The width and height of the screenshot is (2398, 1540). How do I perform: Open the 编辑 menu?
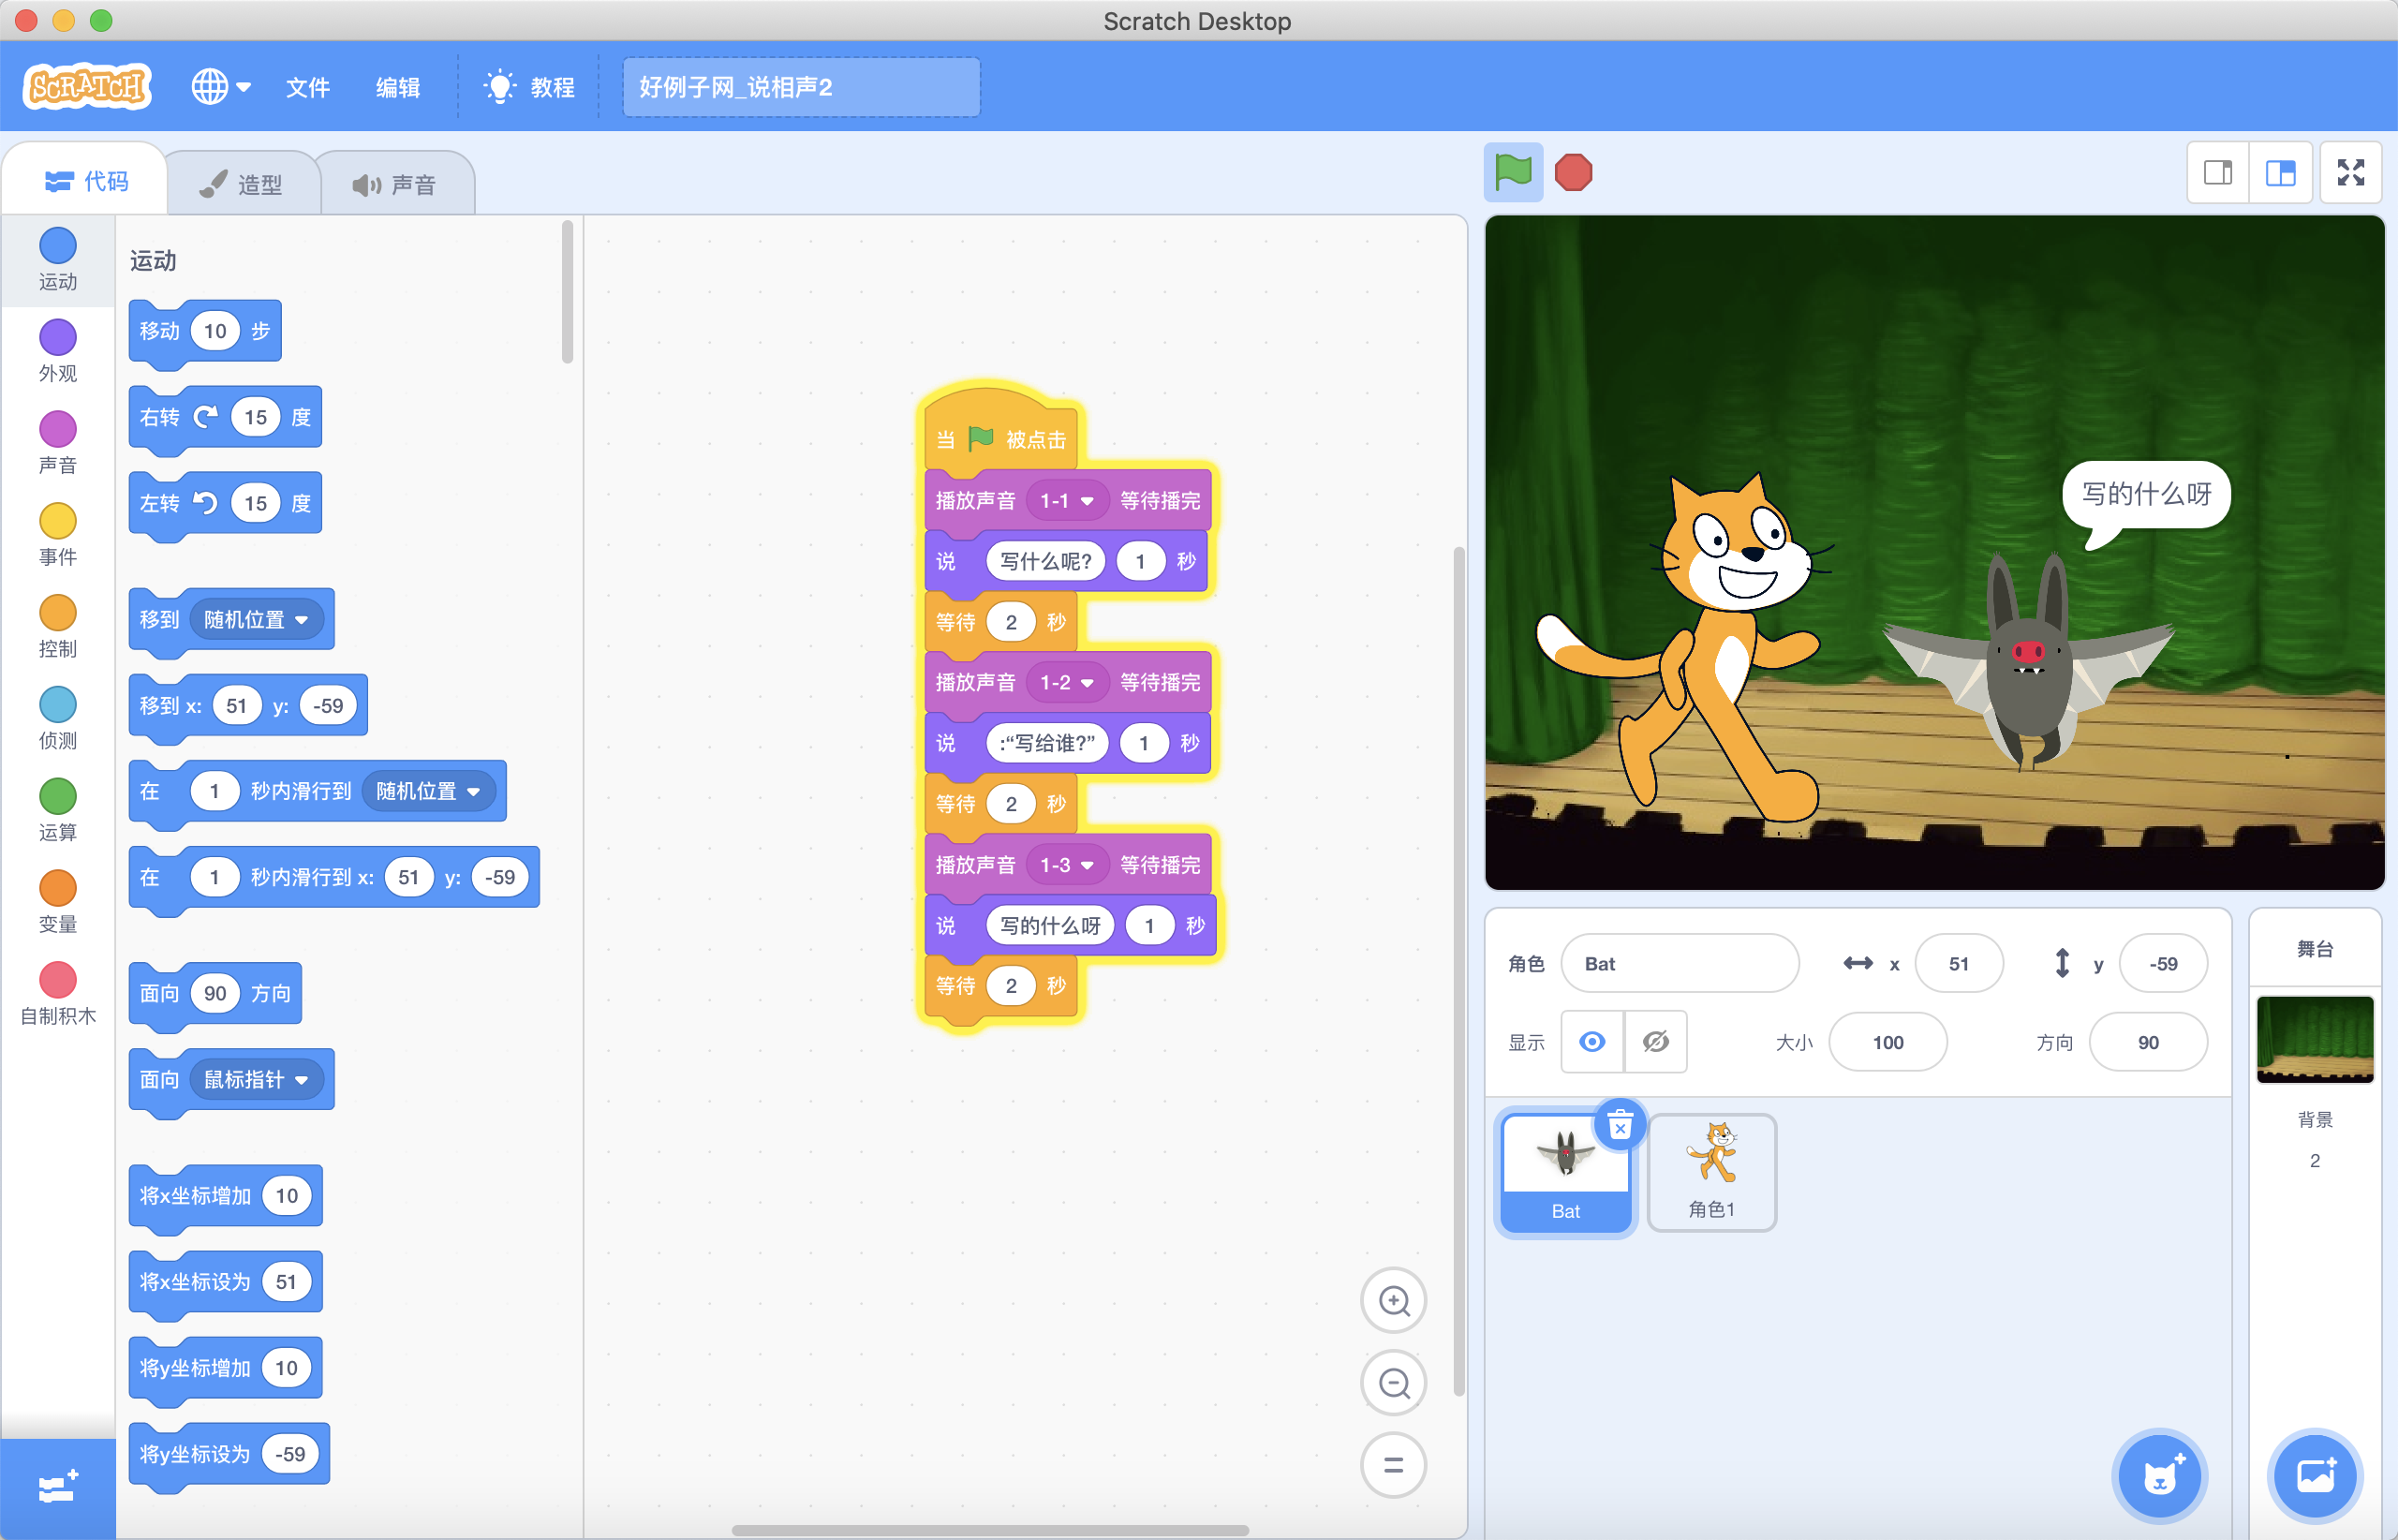[397, 87]
